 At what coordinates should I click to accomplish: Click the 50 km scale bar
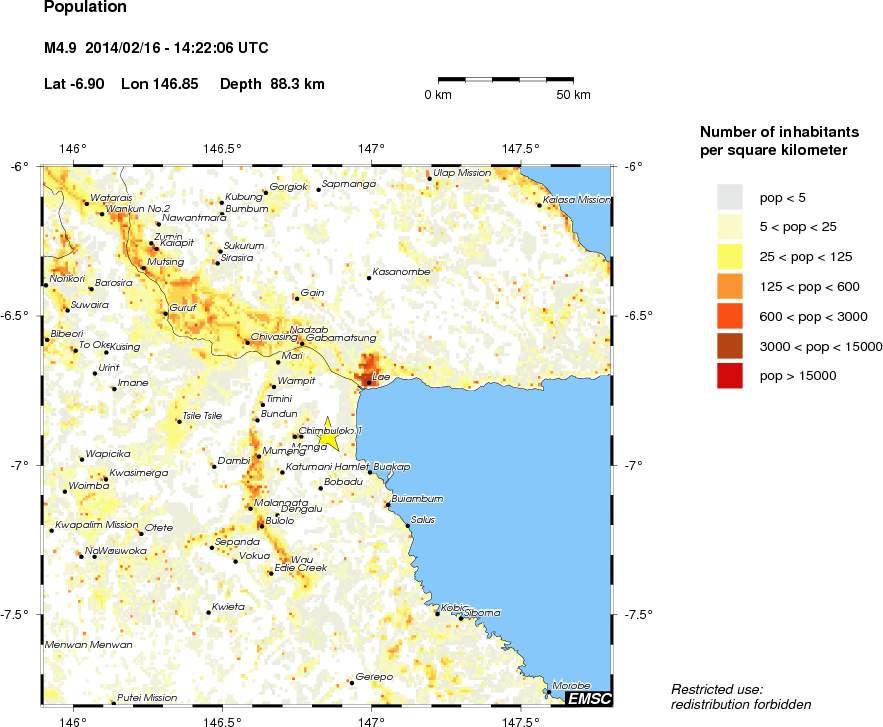point(506,78)
